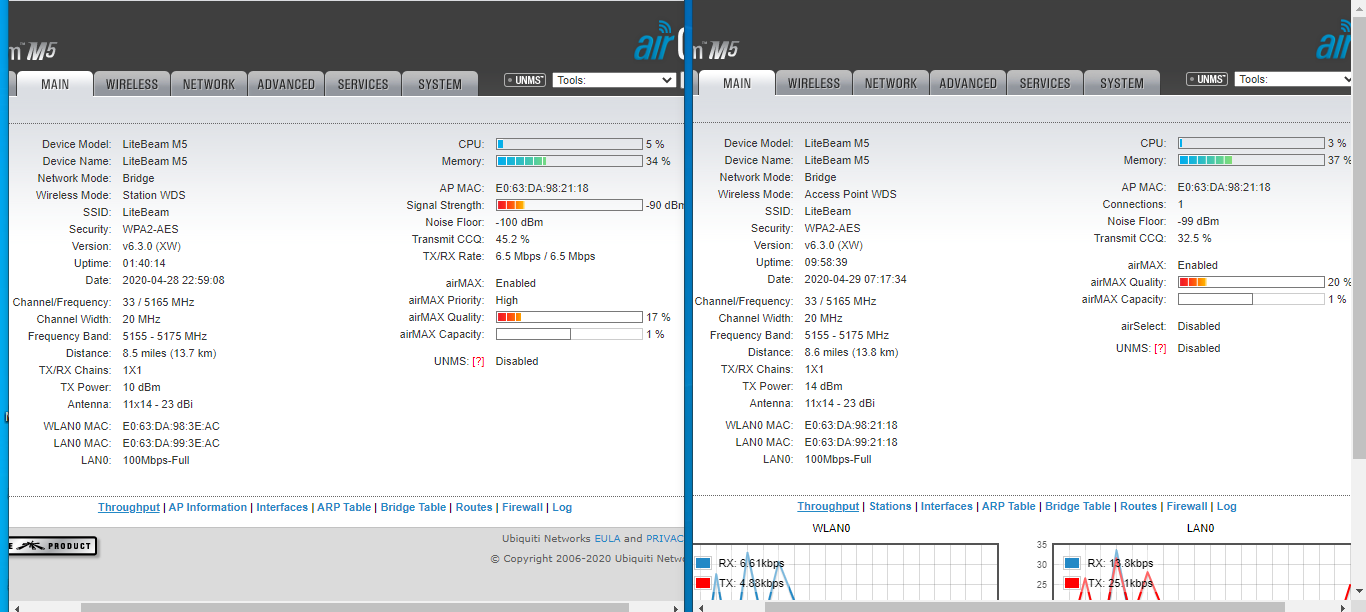Click the CPU usage bar in left window
Image resolution: width=1366 pixels, height=612 pixels.
tap(569, 144)
